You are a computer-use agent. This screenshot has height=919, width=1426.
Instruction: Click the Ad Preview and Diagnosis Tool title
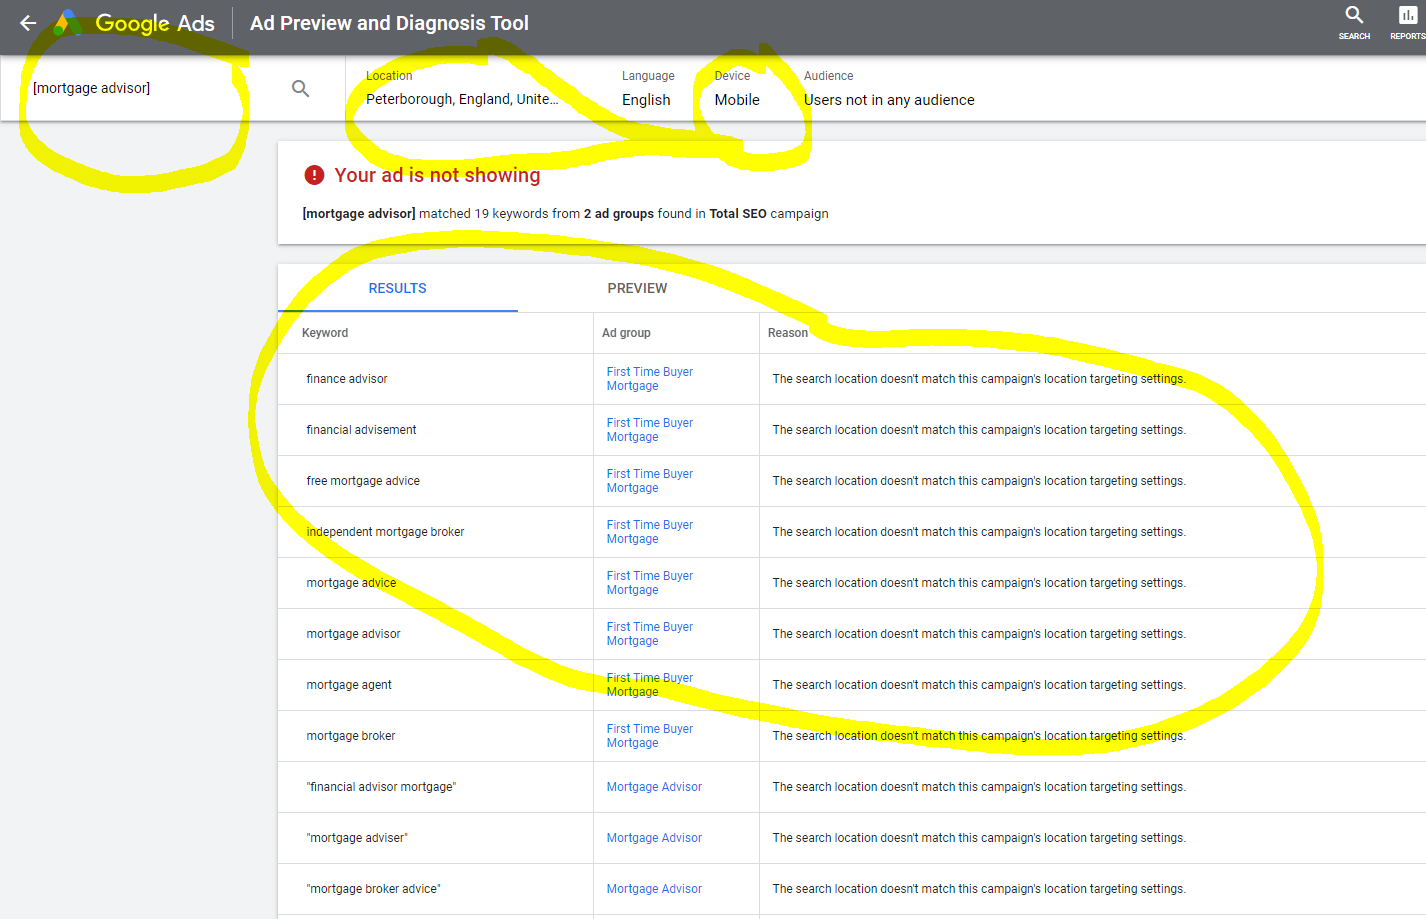point(389,23)
